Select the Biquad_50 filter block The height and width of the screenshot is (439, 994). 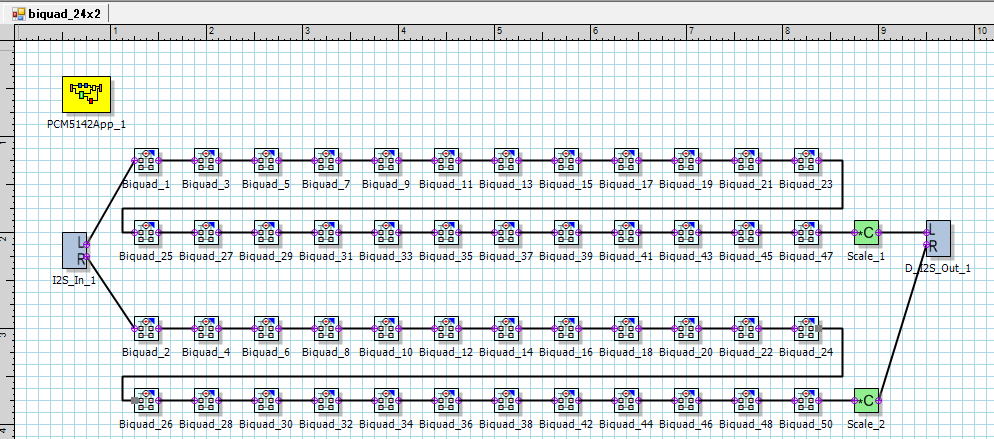click(806, 400)
